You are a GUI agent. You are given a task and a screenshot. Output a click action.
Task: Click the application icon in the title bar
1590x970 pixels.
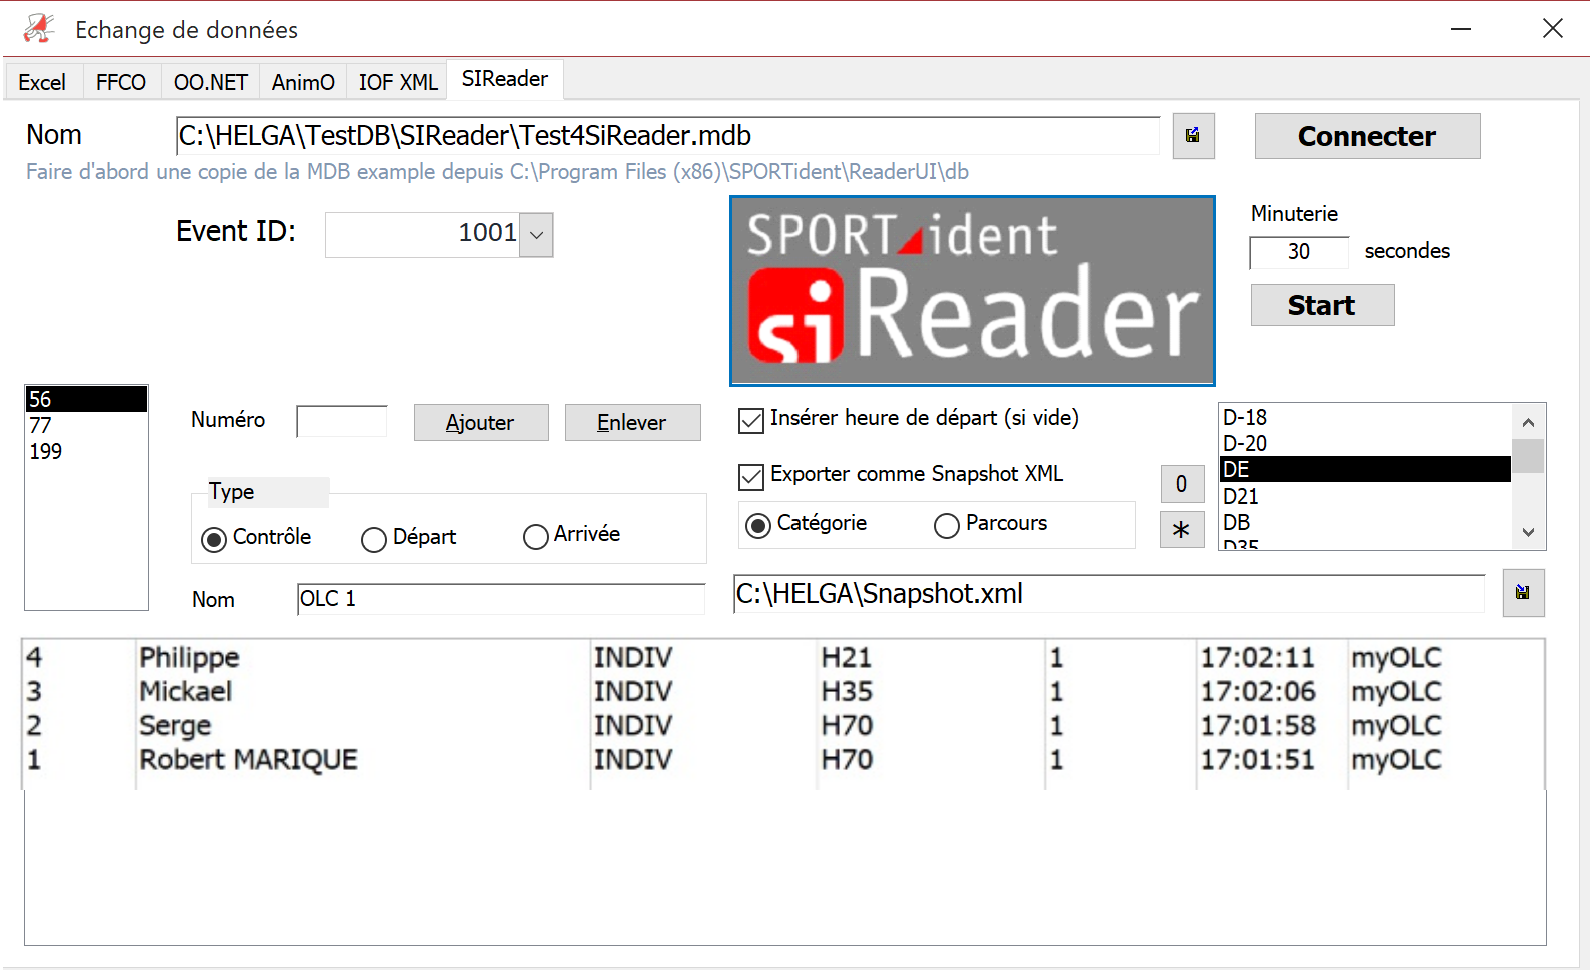pos(39,29)
